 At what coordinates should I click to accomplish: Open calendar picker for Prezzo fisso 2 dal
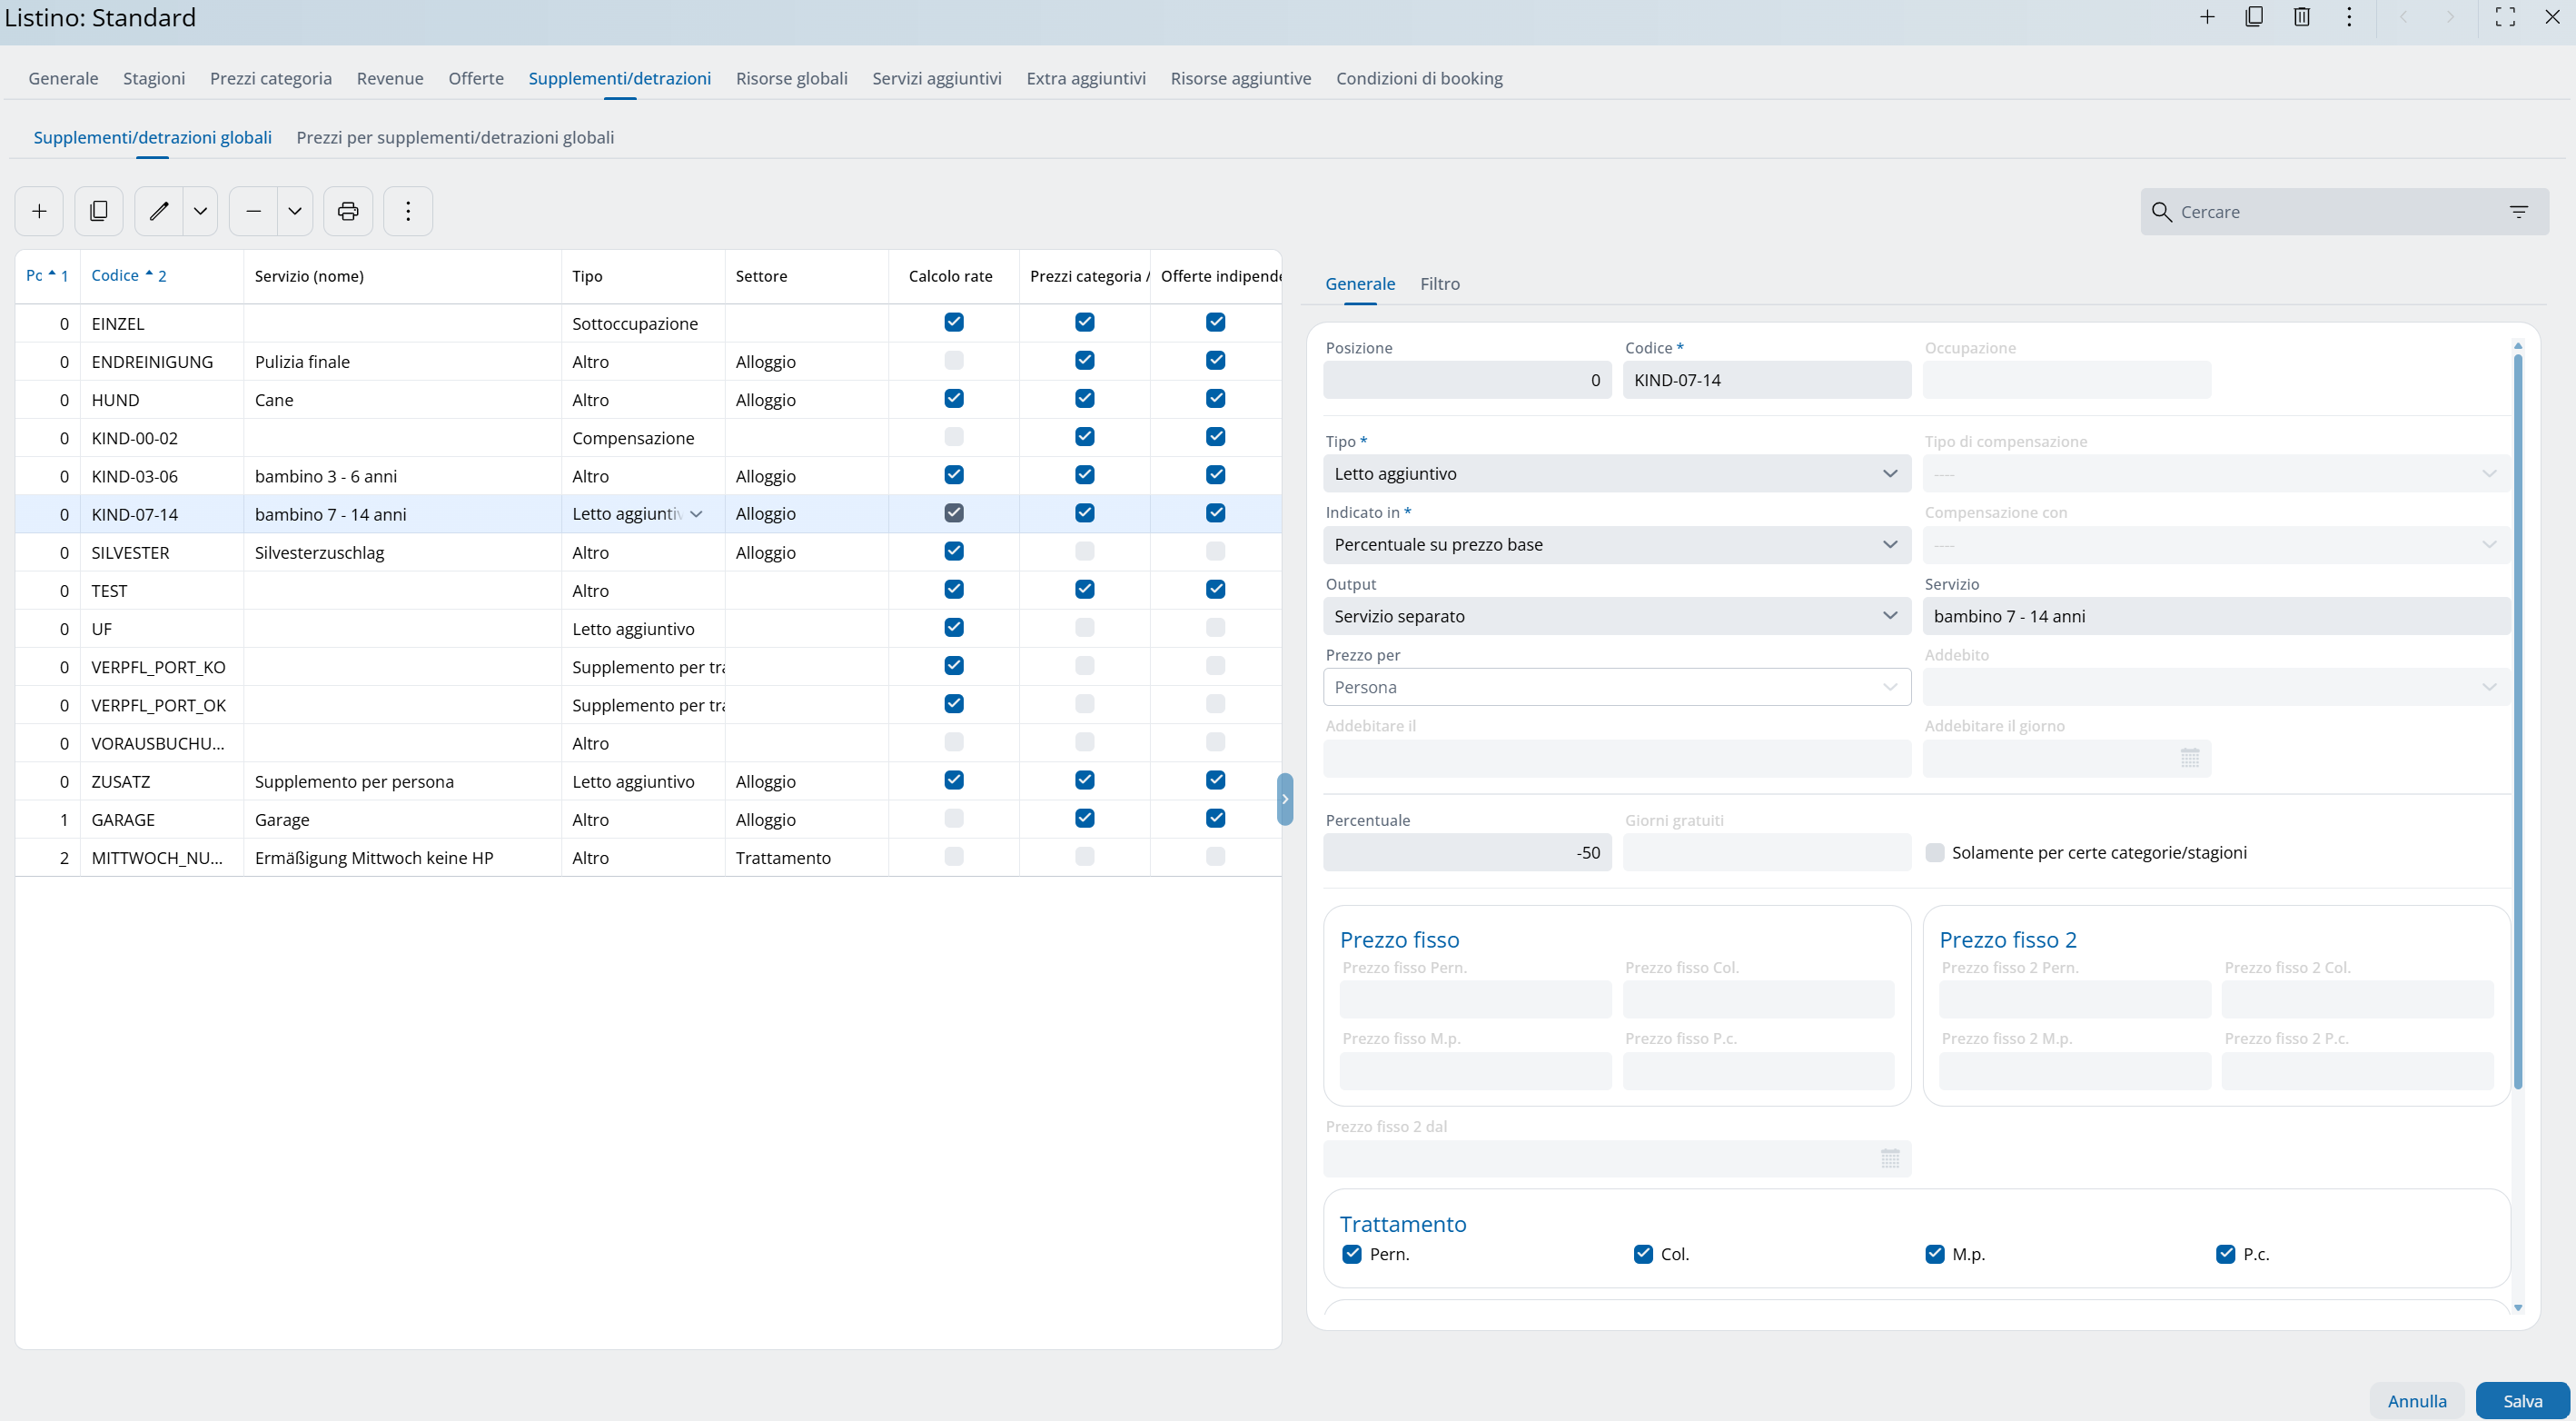[1889, 1158]
